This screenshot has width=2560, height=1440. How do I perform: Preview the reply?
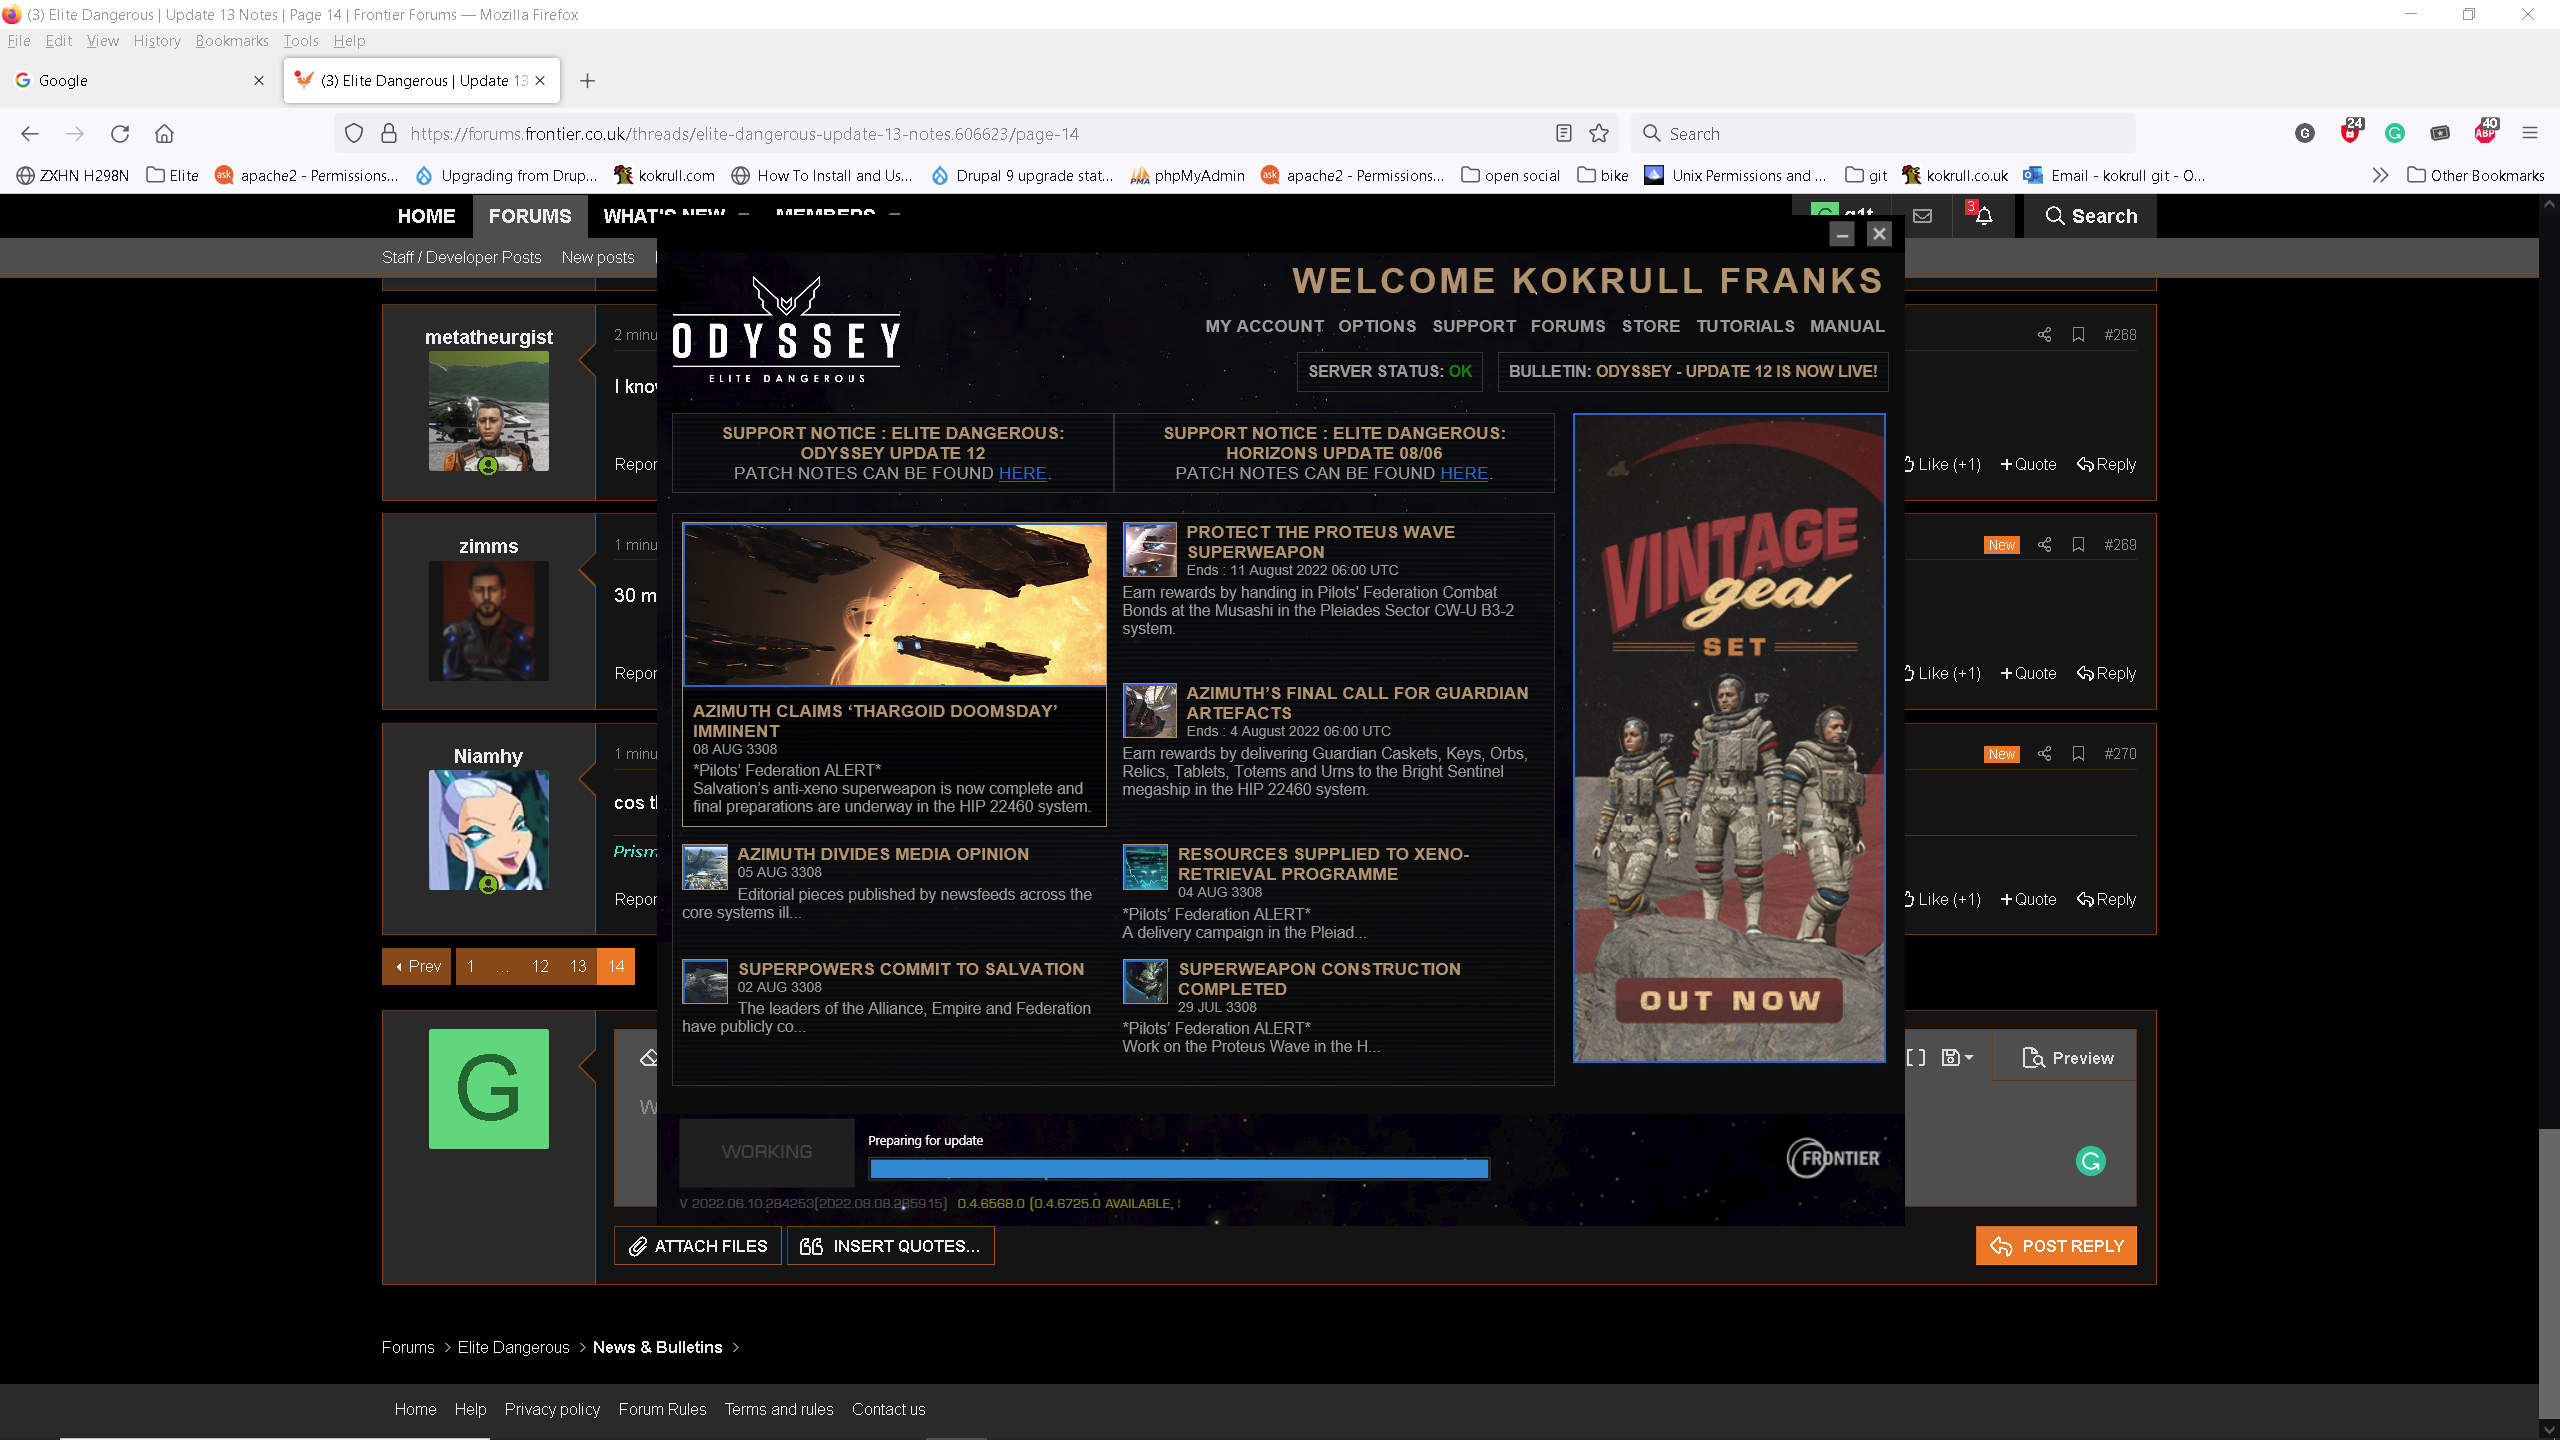tap(2065, 1058)
